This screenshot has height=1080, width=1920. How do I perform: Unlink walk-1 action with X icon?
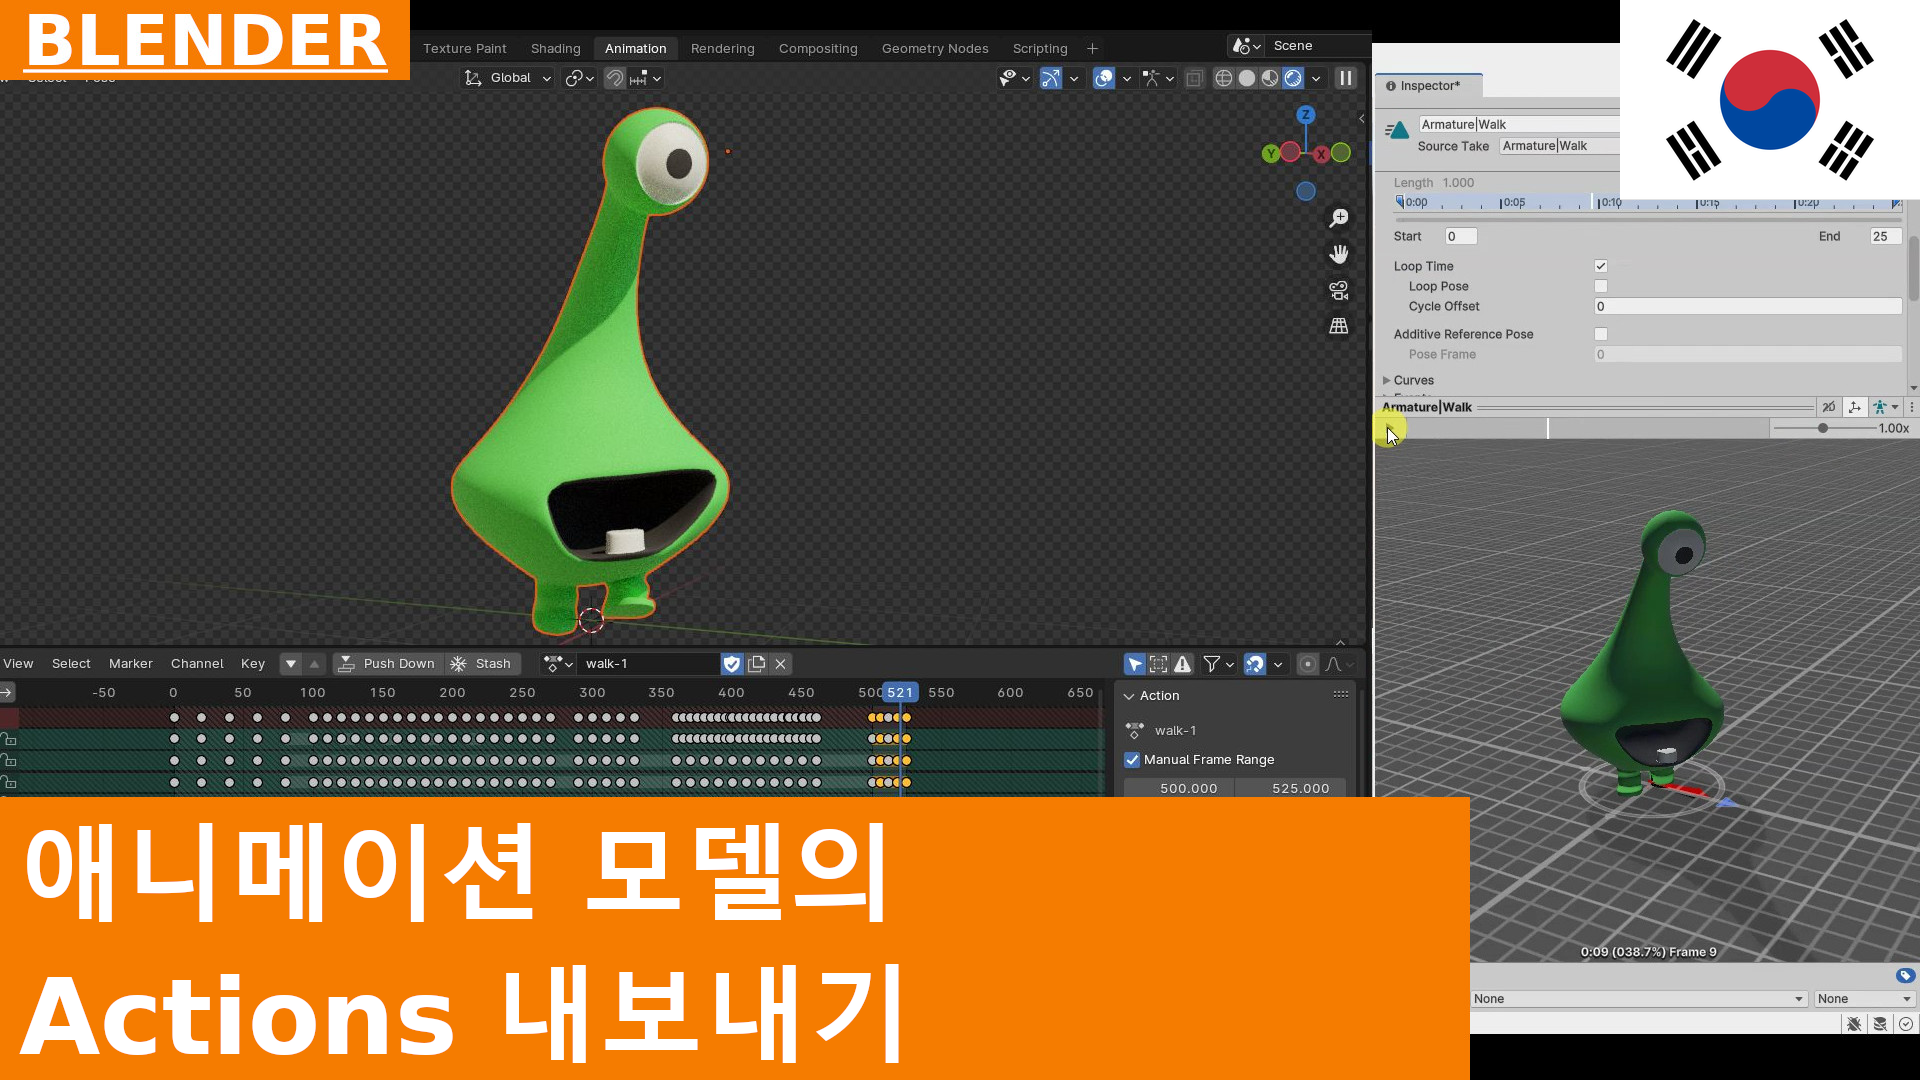[781, 664]
